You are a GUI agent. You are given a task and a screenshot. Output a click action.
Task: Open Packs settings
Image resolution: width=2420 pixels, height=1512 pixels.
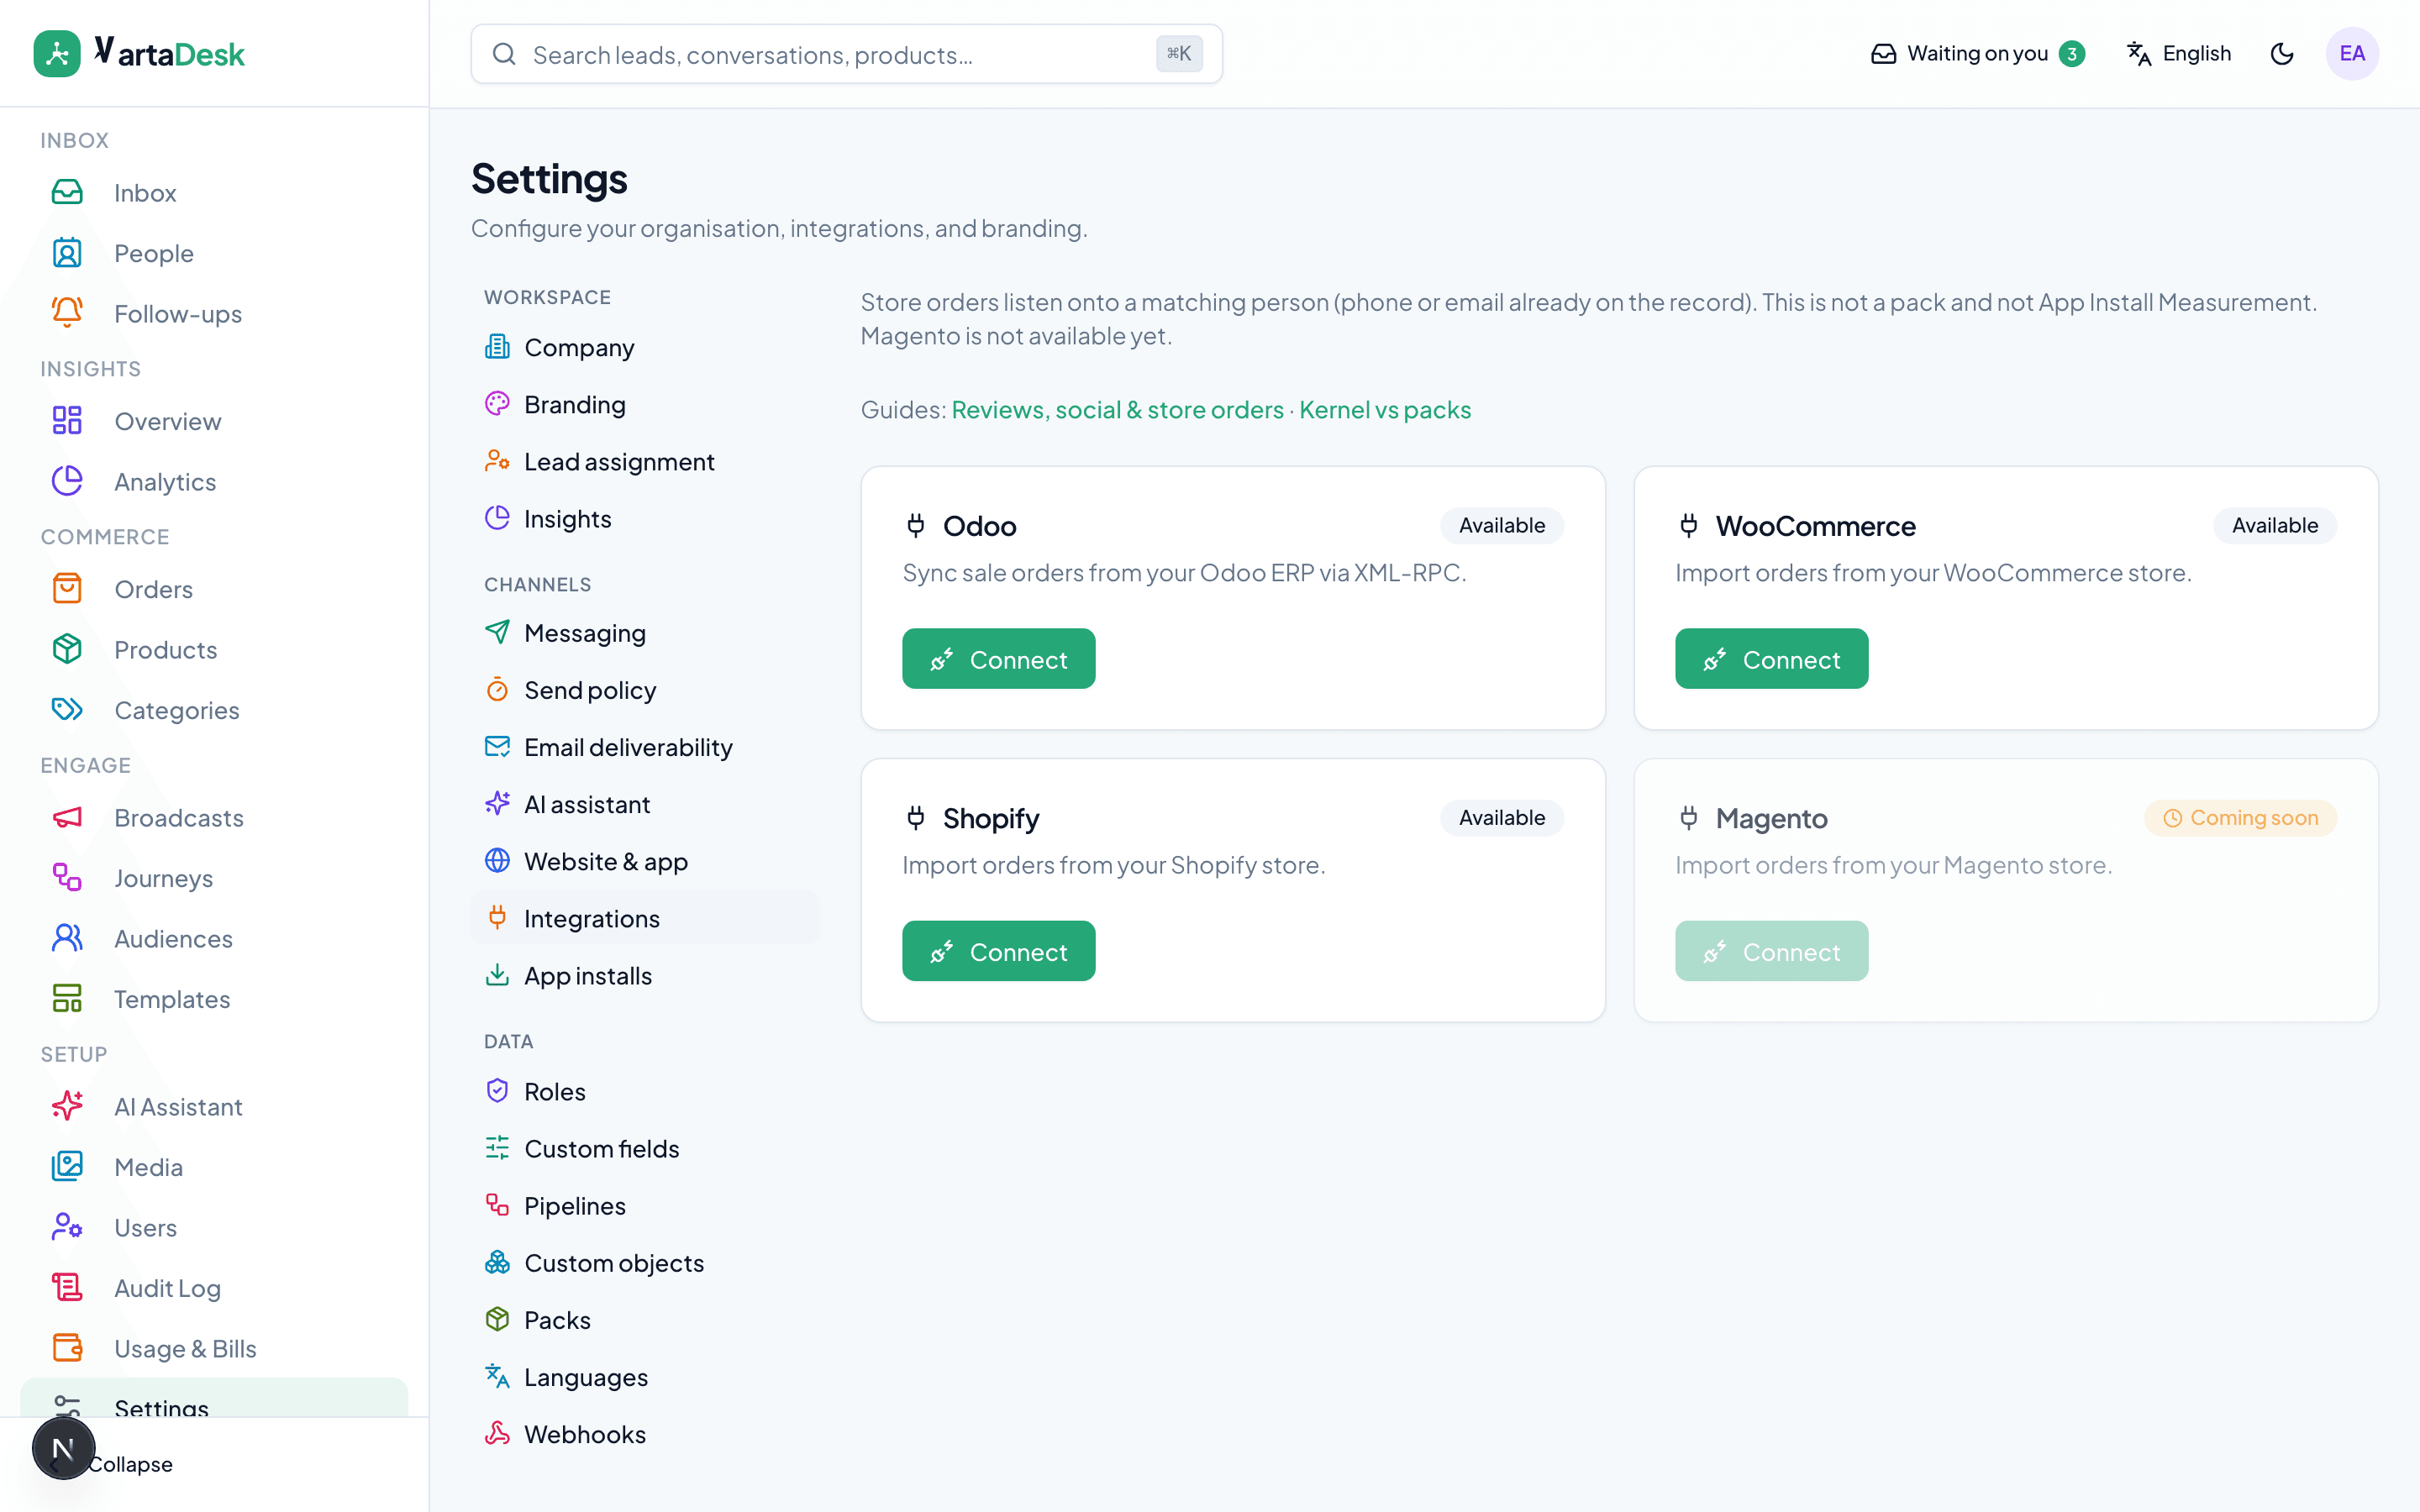[x=645, y=1319]
